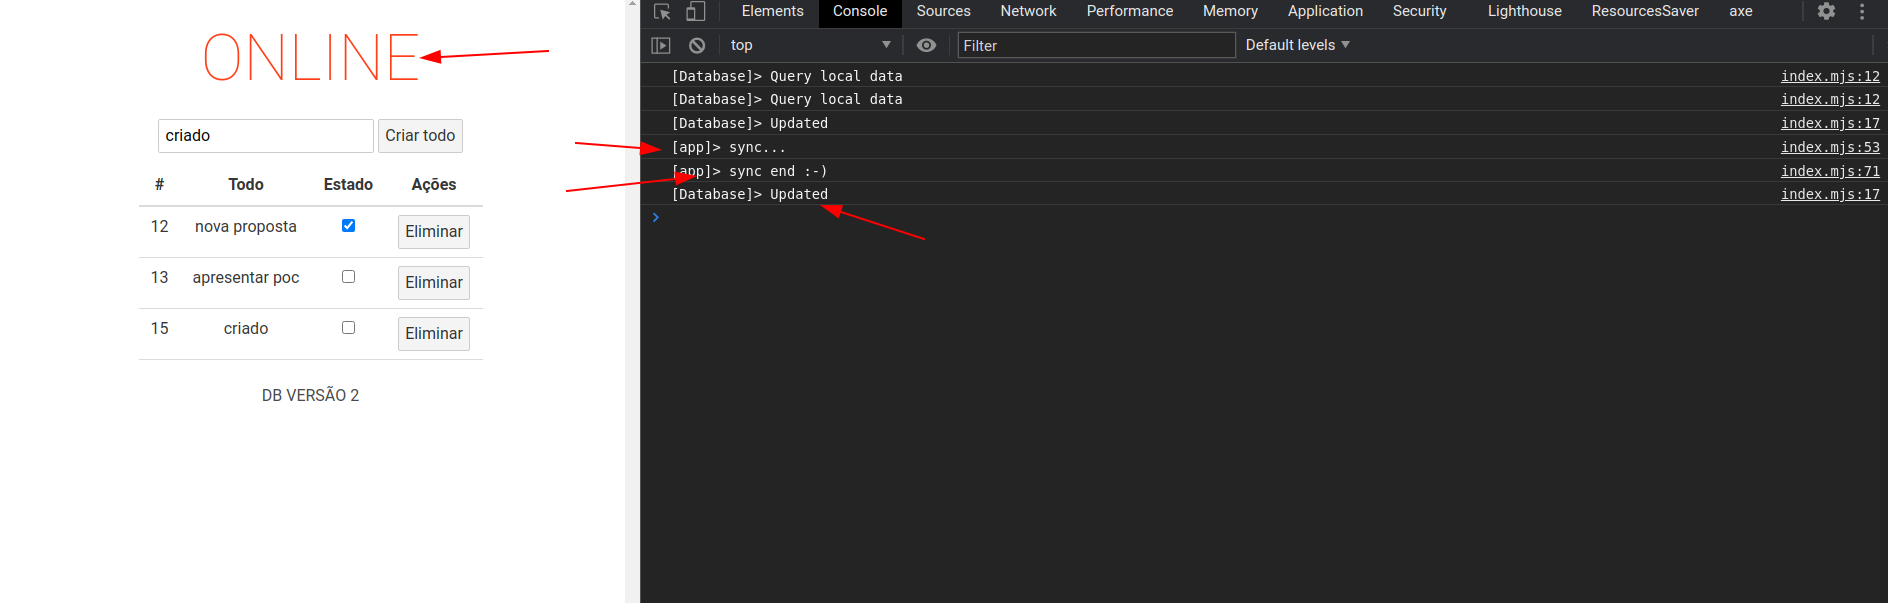Switch to the Network tab
The height and width of the screenshot is (603, 1888).
pyautogui.click(x=1028, y=12)
